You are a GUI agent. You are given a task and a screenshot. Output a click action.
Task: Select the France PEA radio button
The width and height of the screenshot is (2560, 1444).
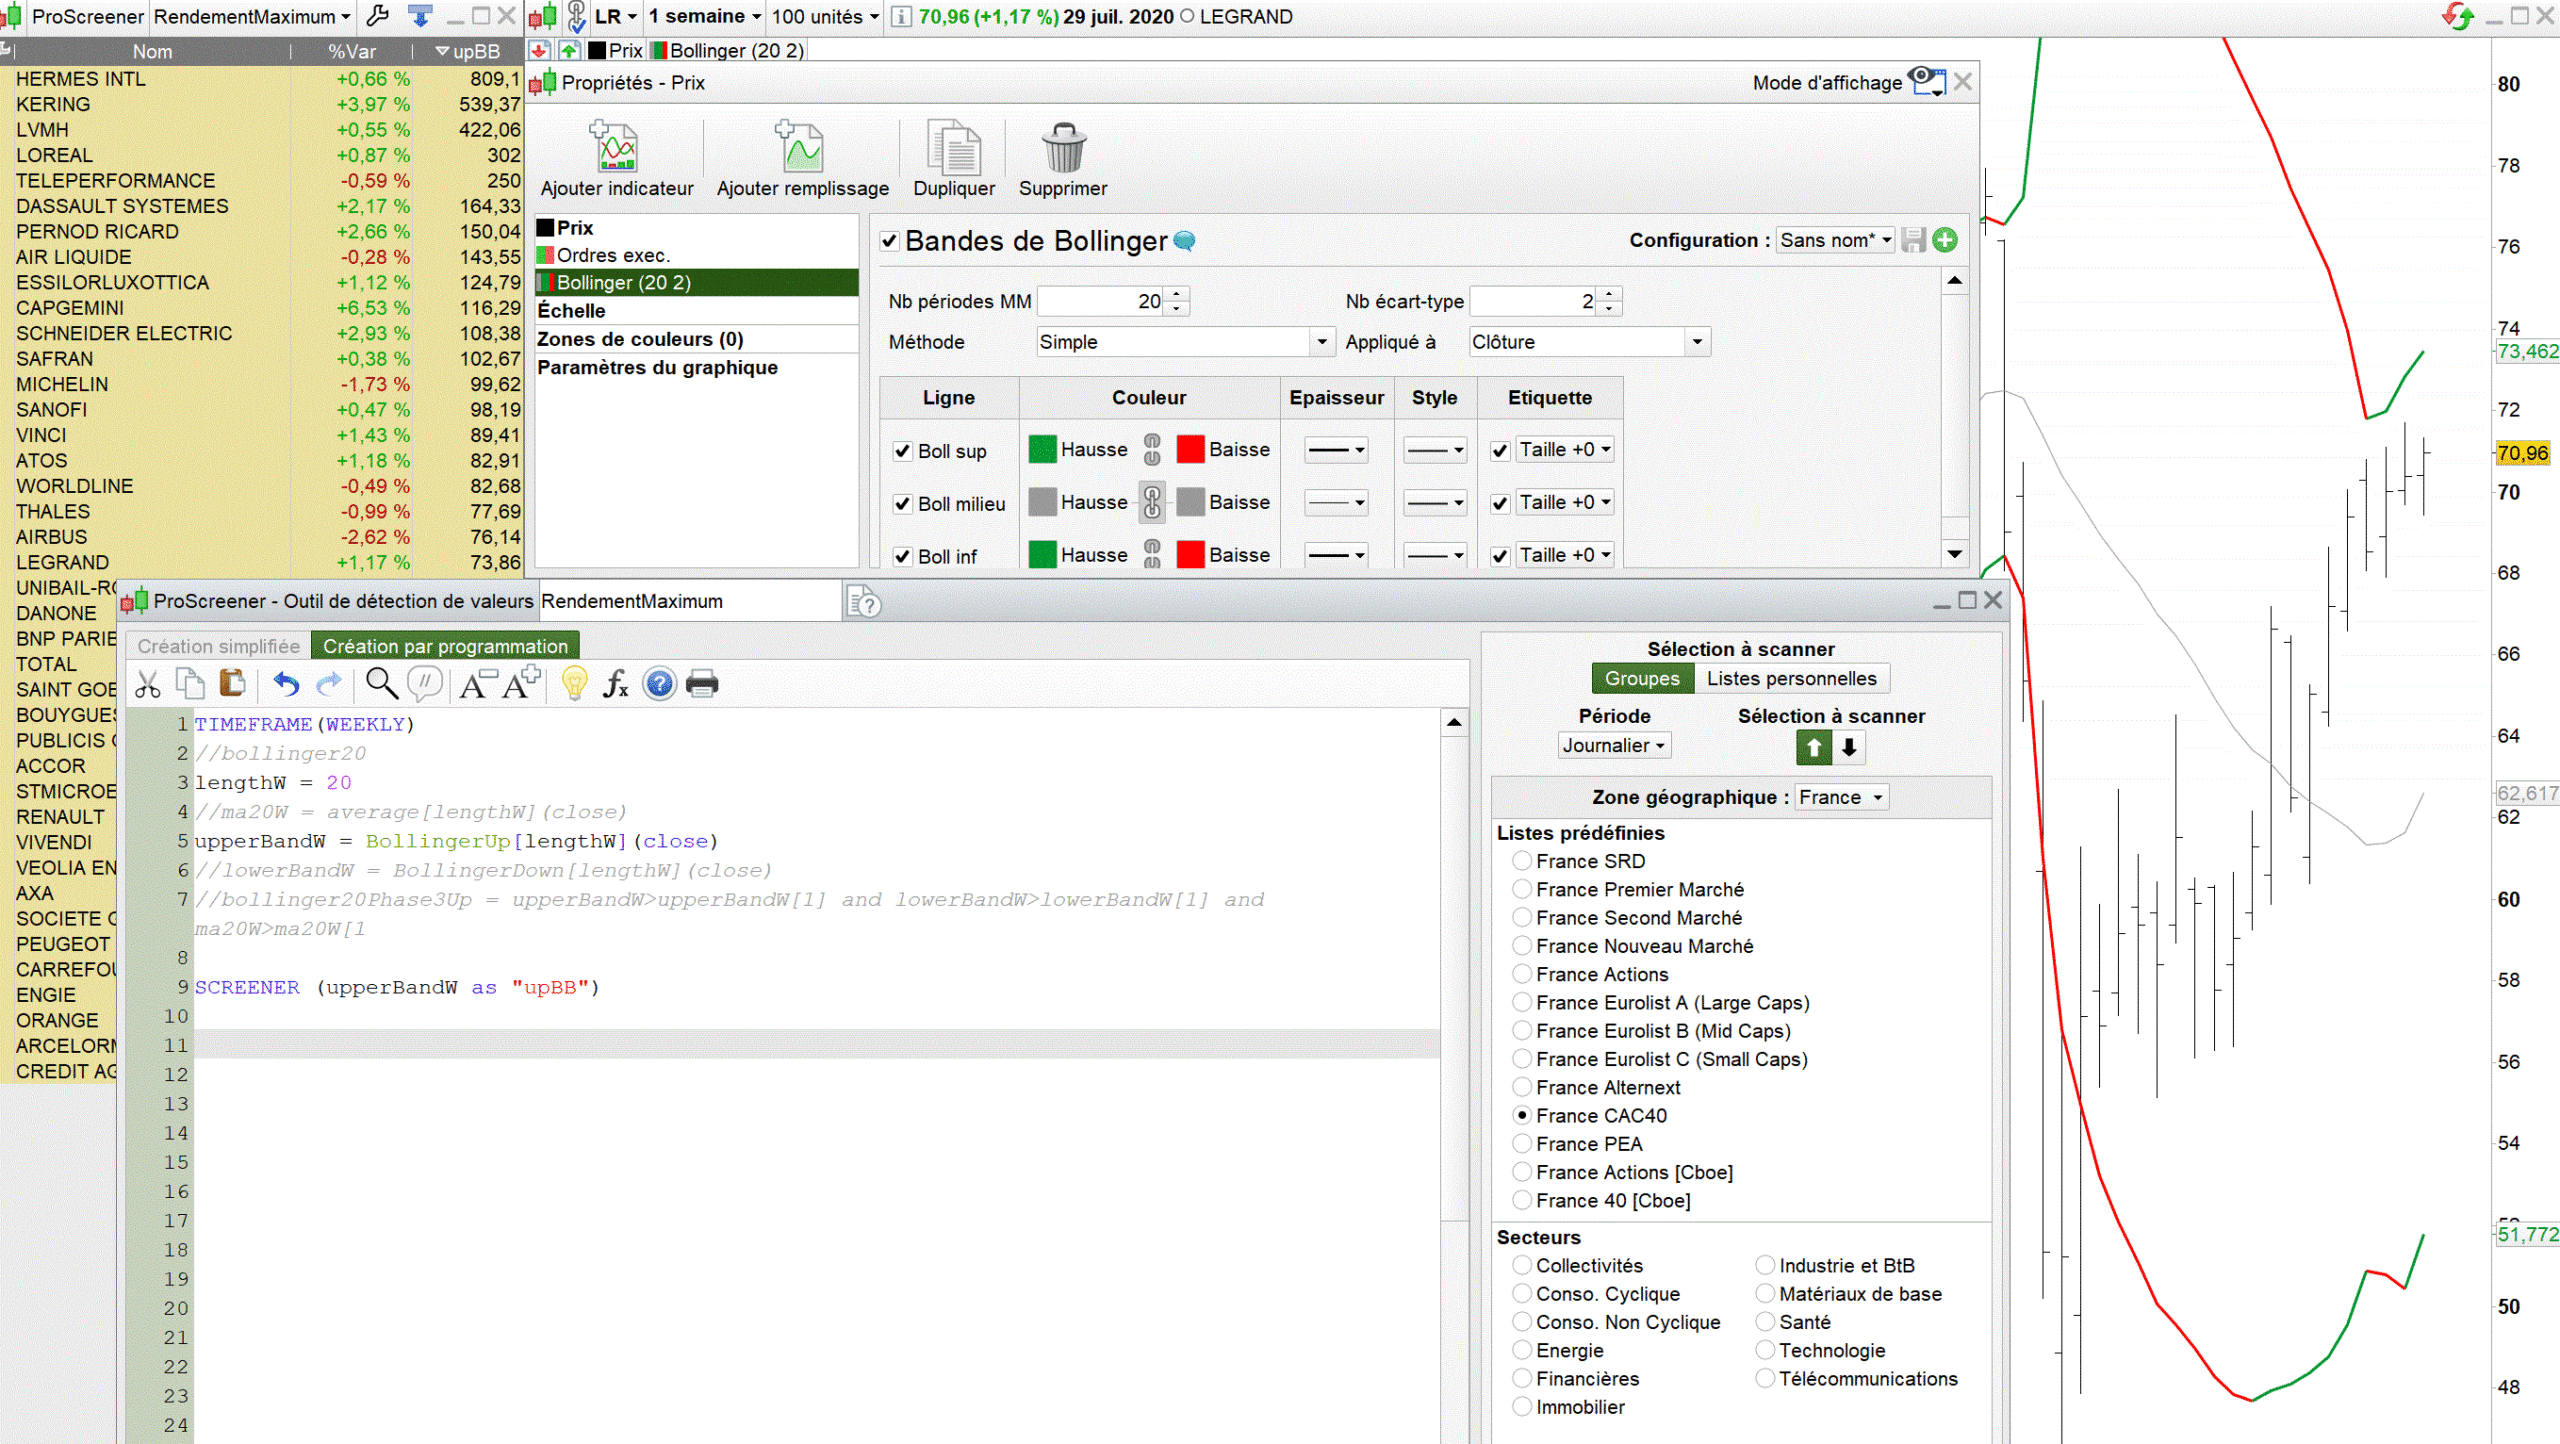point(1522,1143)
